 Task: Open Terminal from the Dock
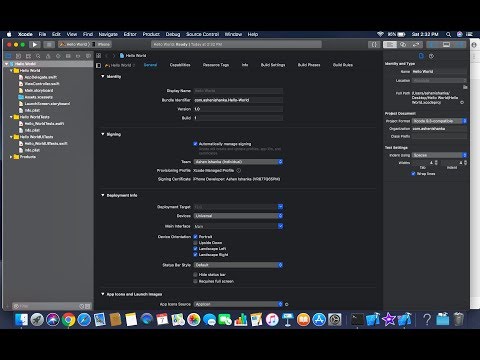point(357,320)
